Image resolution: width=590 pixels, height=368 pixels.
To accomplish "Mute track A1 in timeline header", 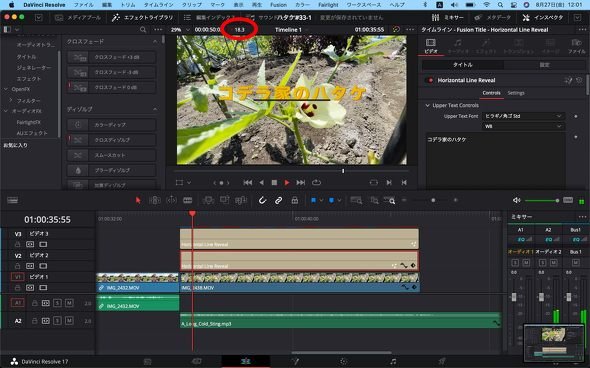I will [69, 303].
